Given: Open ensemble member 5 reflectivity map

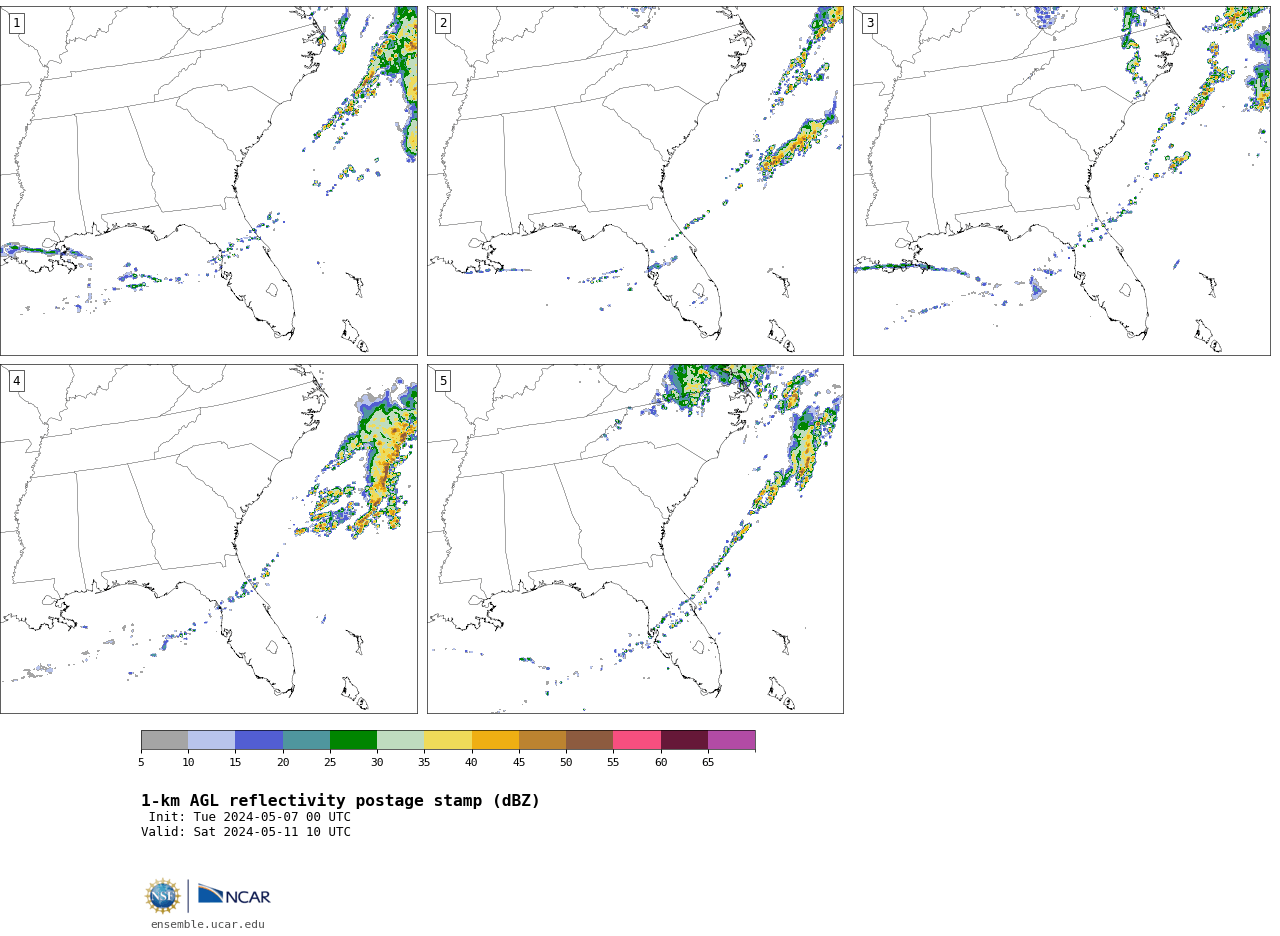Looking at the screenshot, I should pos(635,539).
